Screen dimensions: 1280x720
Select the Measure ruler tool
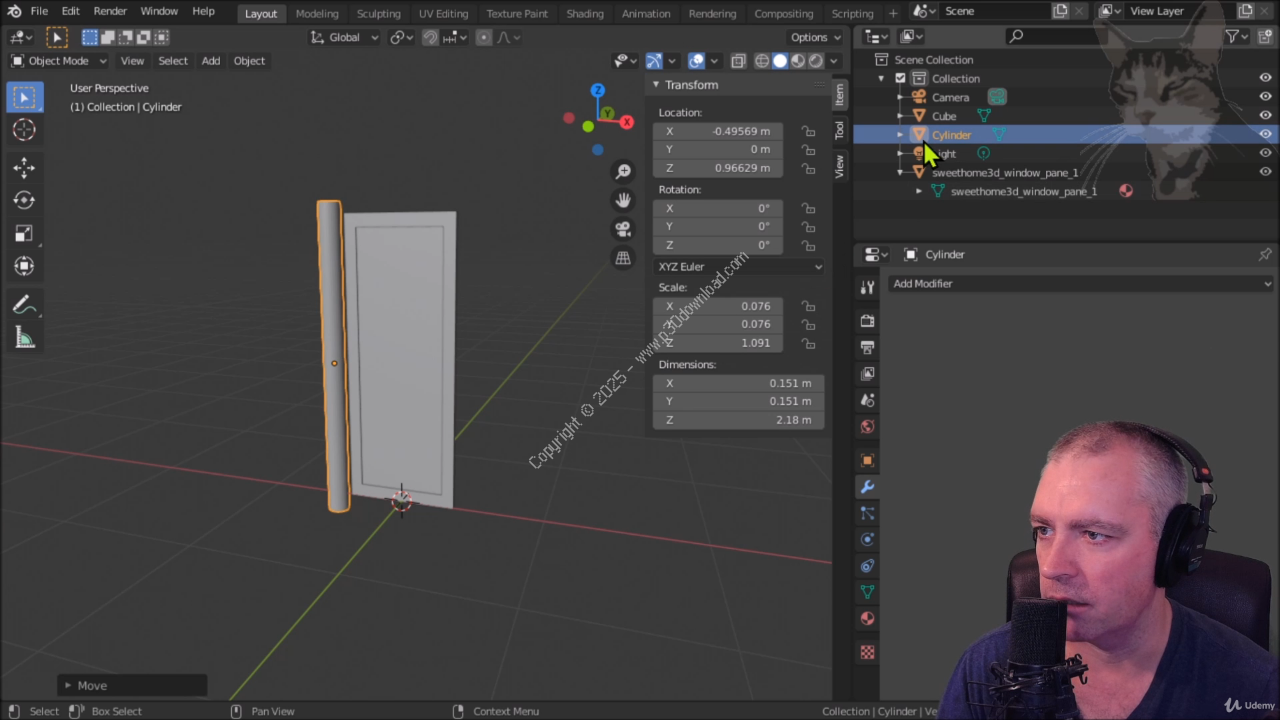tap(24, 338)
